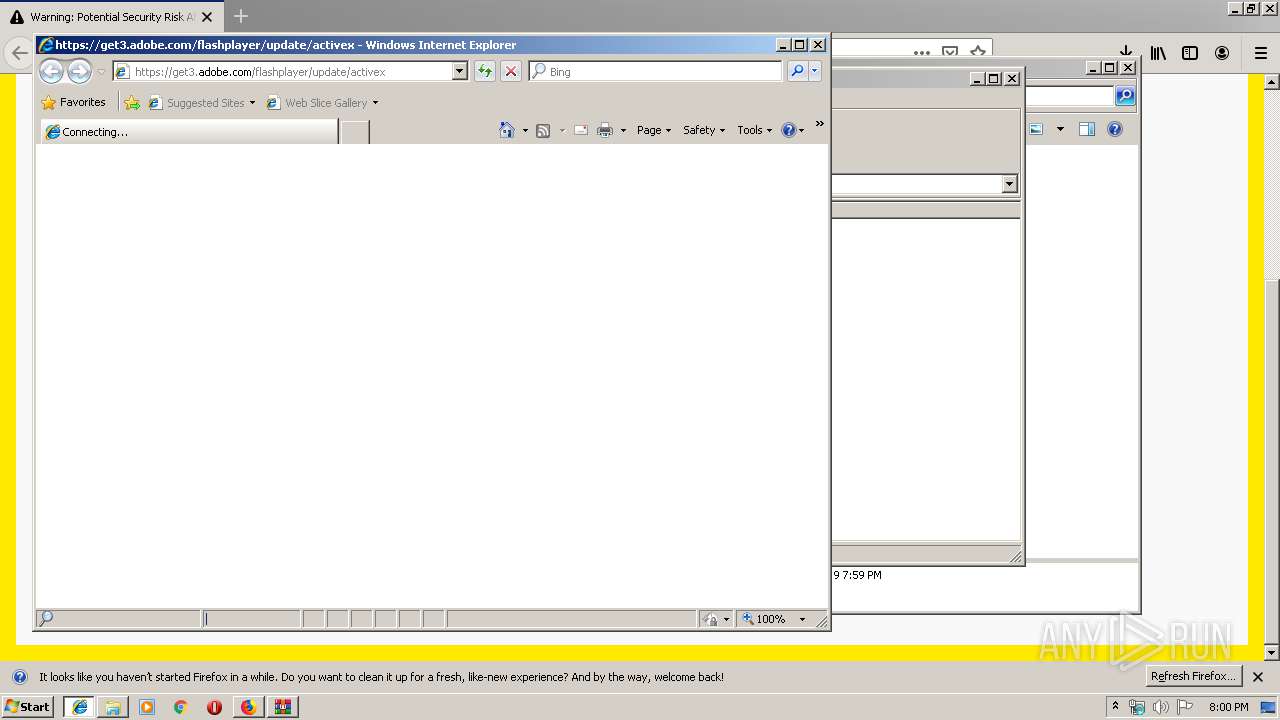
Task: Open the views dropdown arrow in rear window
Action: [x=1060, y=129]
